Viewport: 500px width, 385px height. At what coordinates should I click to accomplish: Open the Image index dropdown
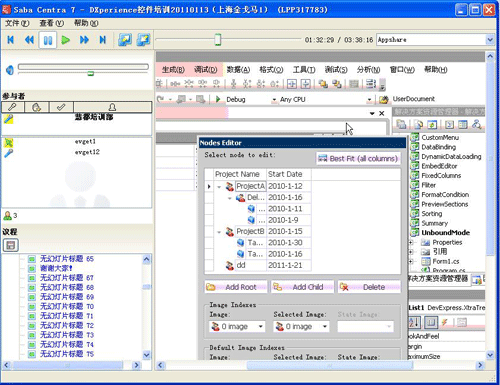tap(260, 326)
